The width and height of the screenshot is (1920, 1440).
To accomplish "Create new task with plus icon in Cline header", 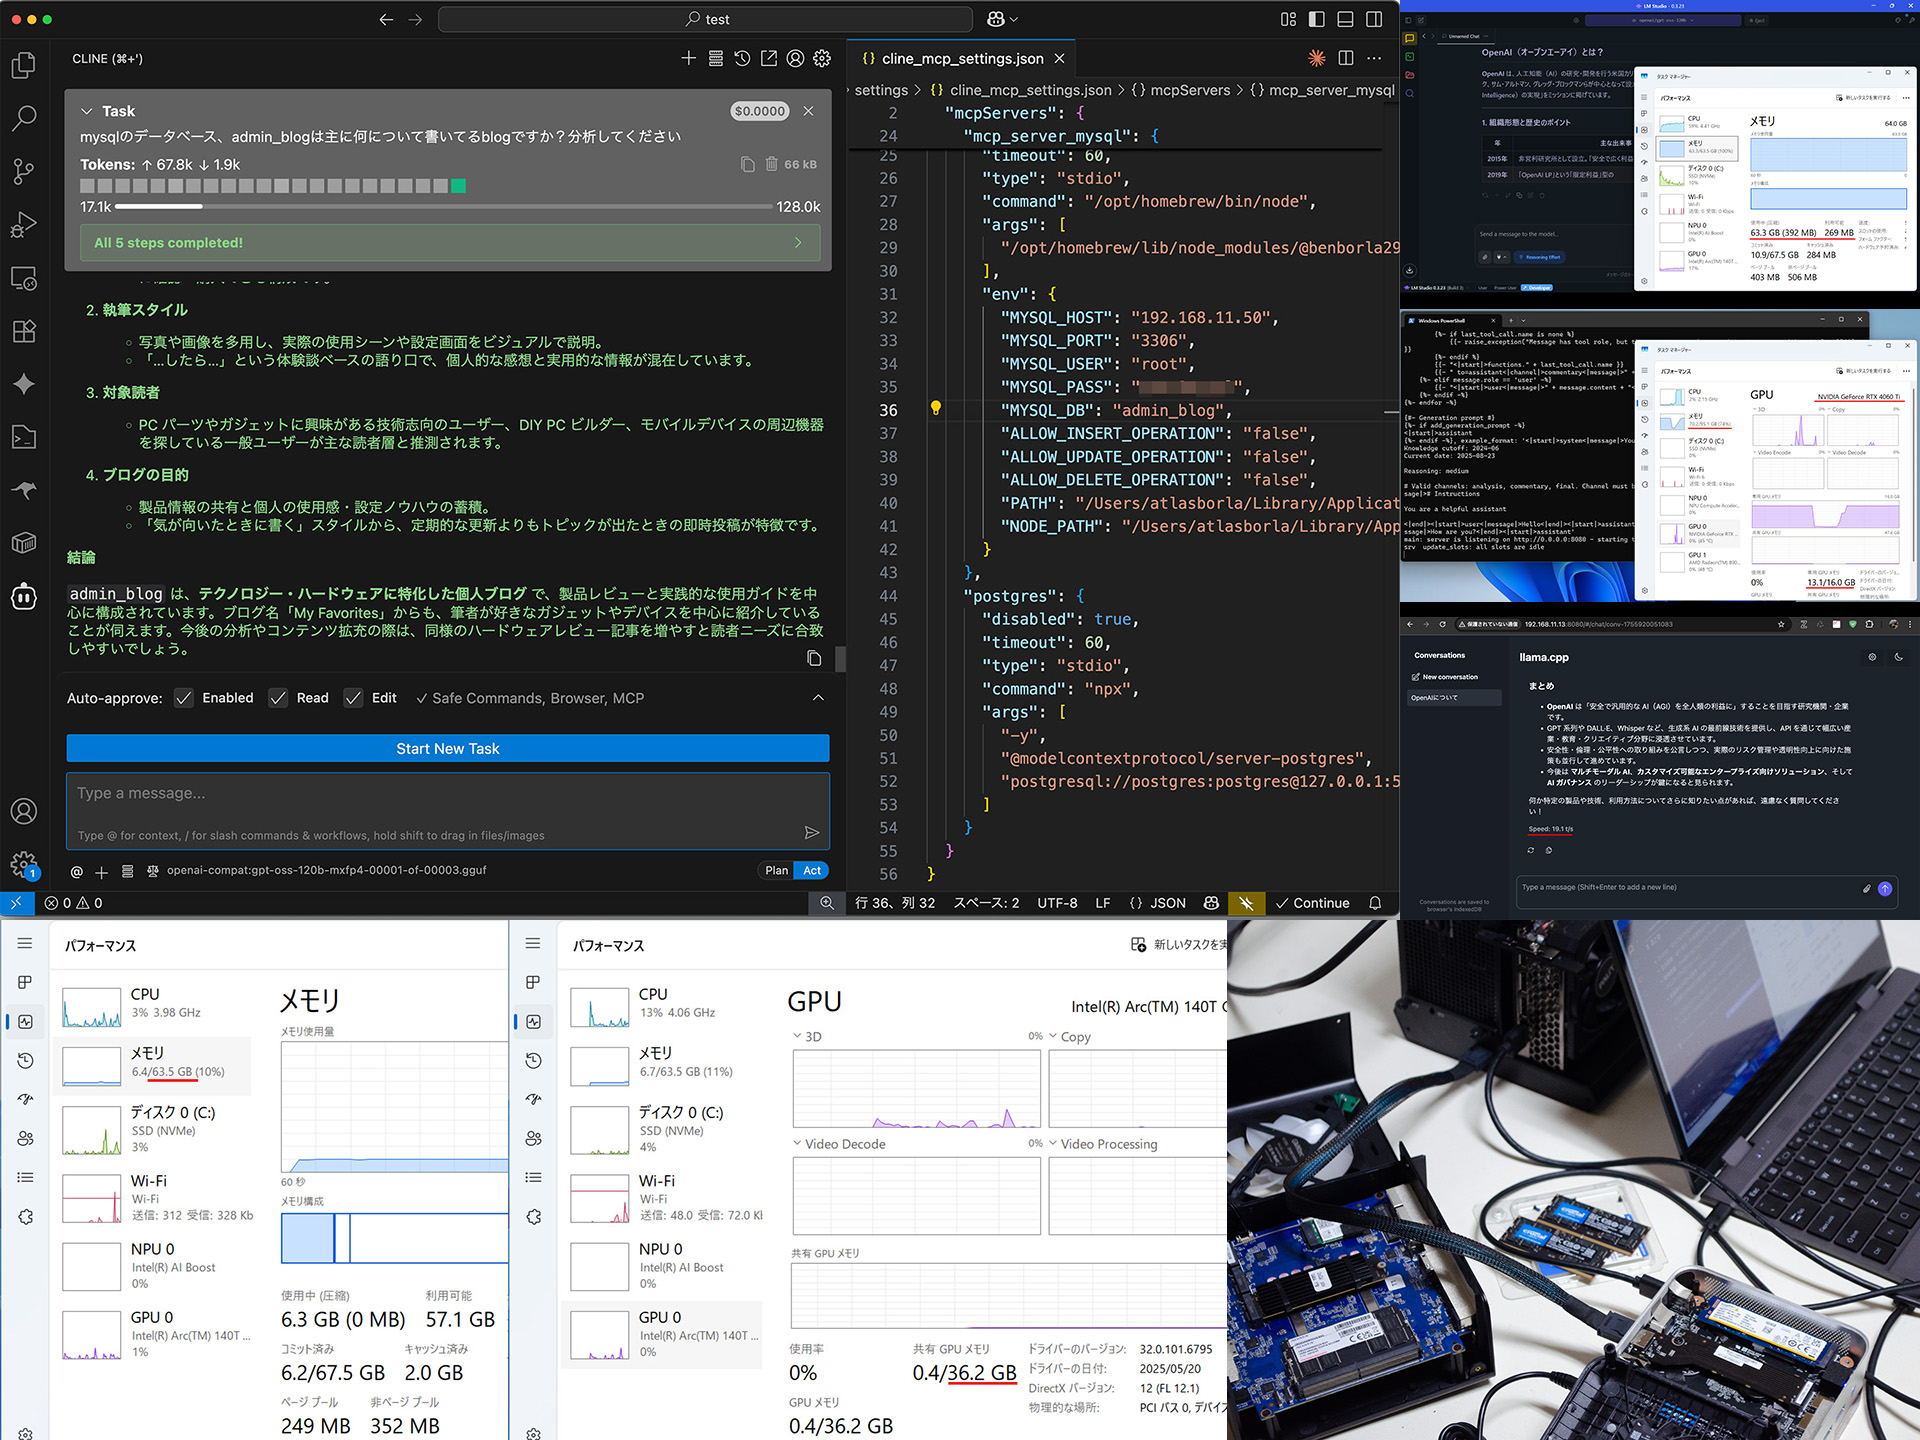I will pos(688,58).
